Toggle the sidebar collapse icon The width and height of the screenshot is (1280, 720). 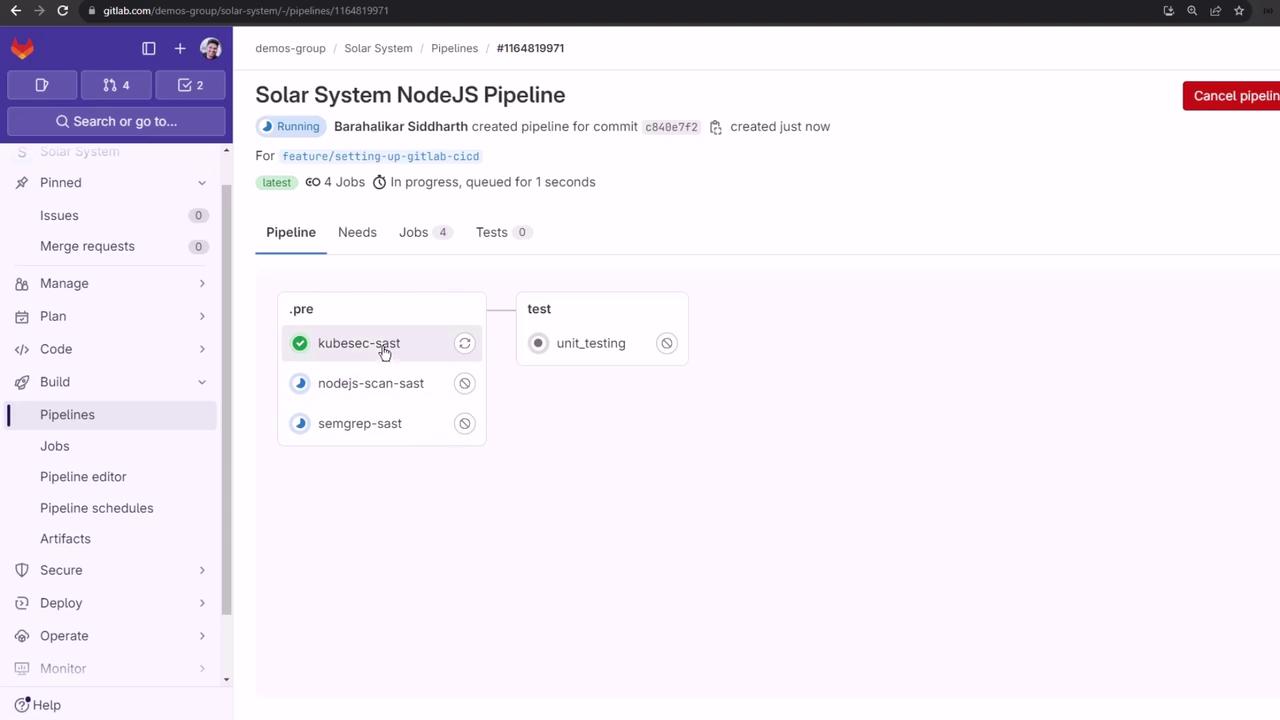[149, 48]
